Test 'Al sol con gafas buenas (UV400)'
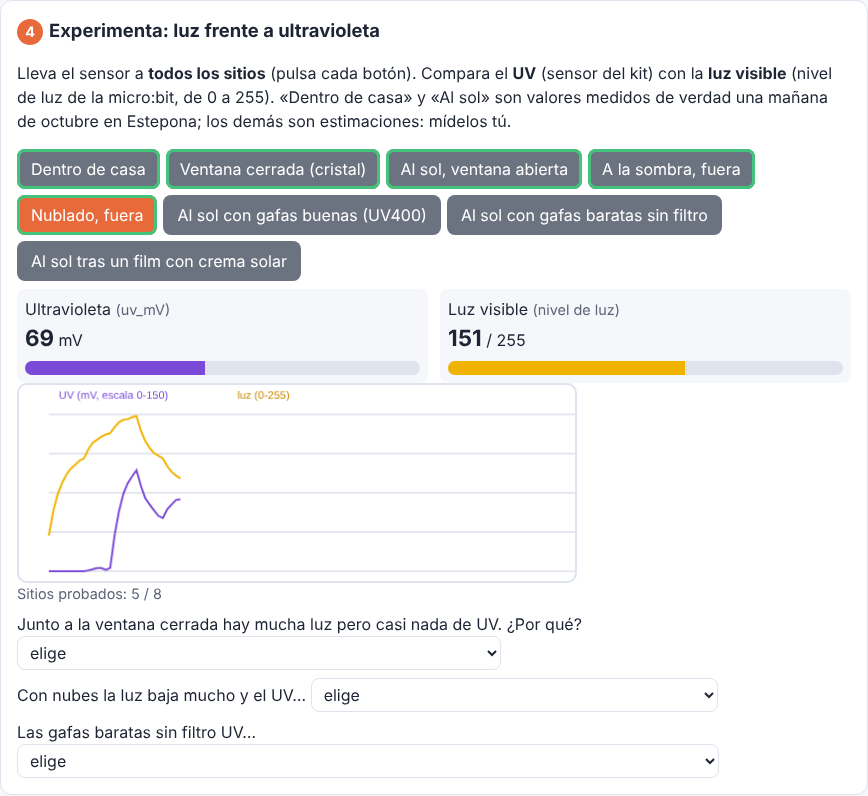Screen dimensions: 868x796 point(302,215)
